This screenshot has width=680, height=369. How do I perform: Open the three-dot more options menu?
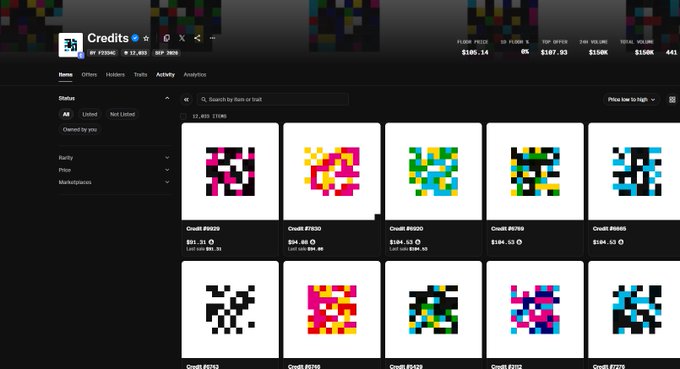pyautogui.click(x=212, y=38)
